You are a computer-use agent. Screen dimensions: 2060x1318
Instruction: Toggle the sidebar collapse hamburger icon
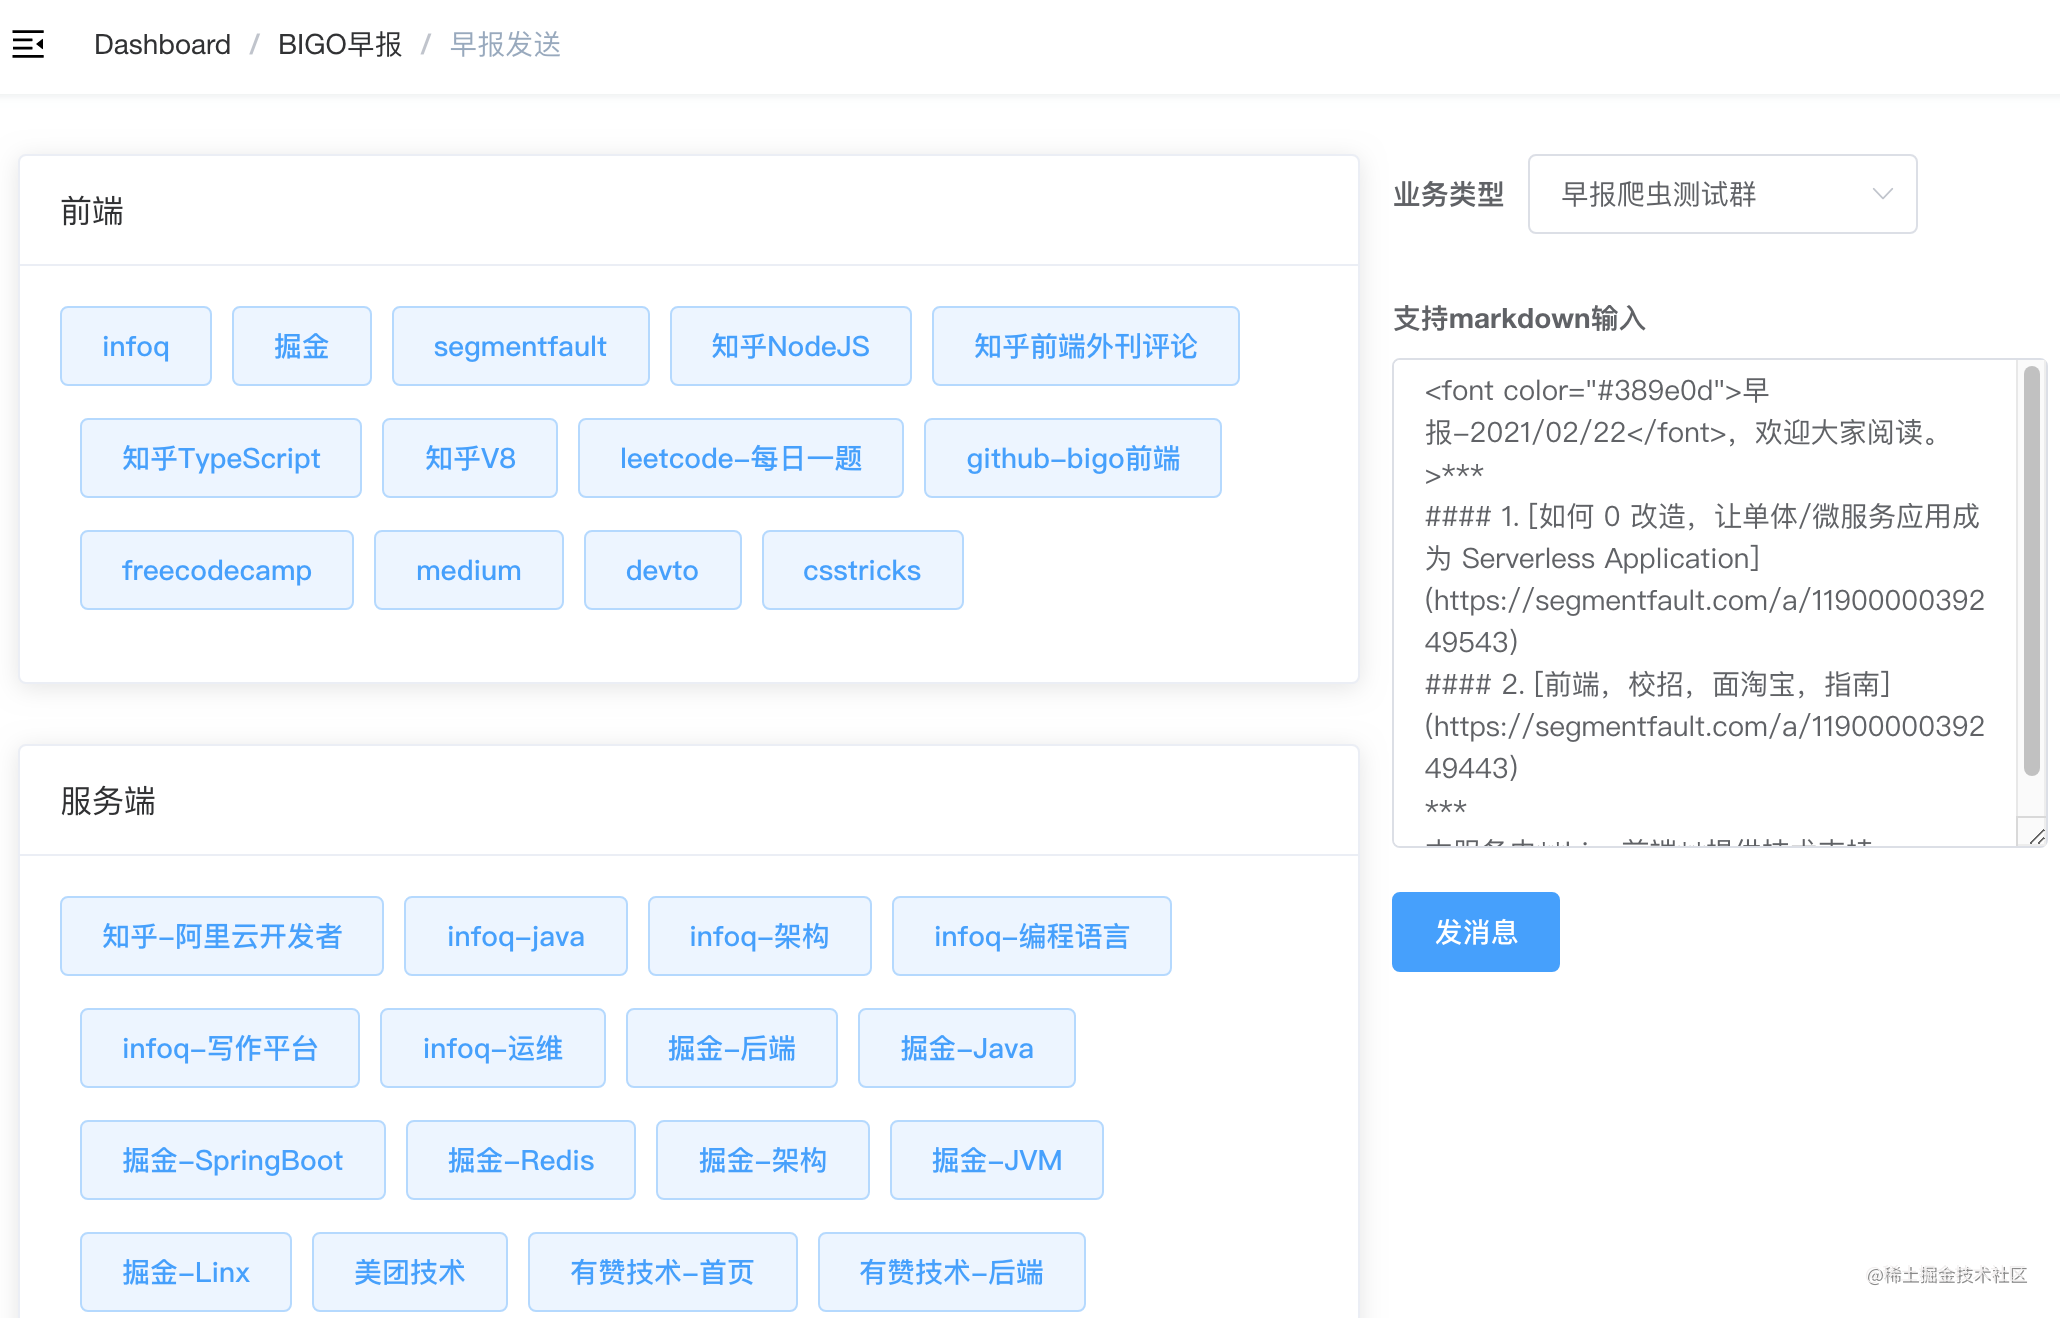tap(28, 44)
